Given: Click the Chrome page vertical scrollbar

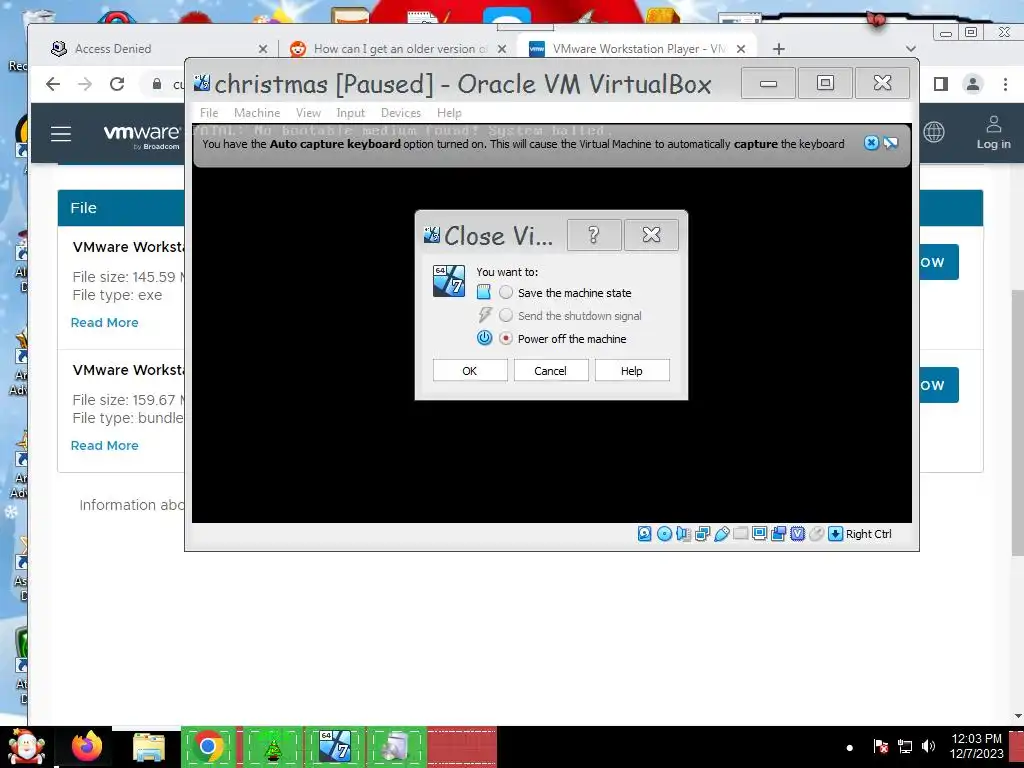Looking at the screenshot, I should [1018, 424].
